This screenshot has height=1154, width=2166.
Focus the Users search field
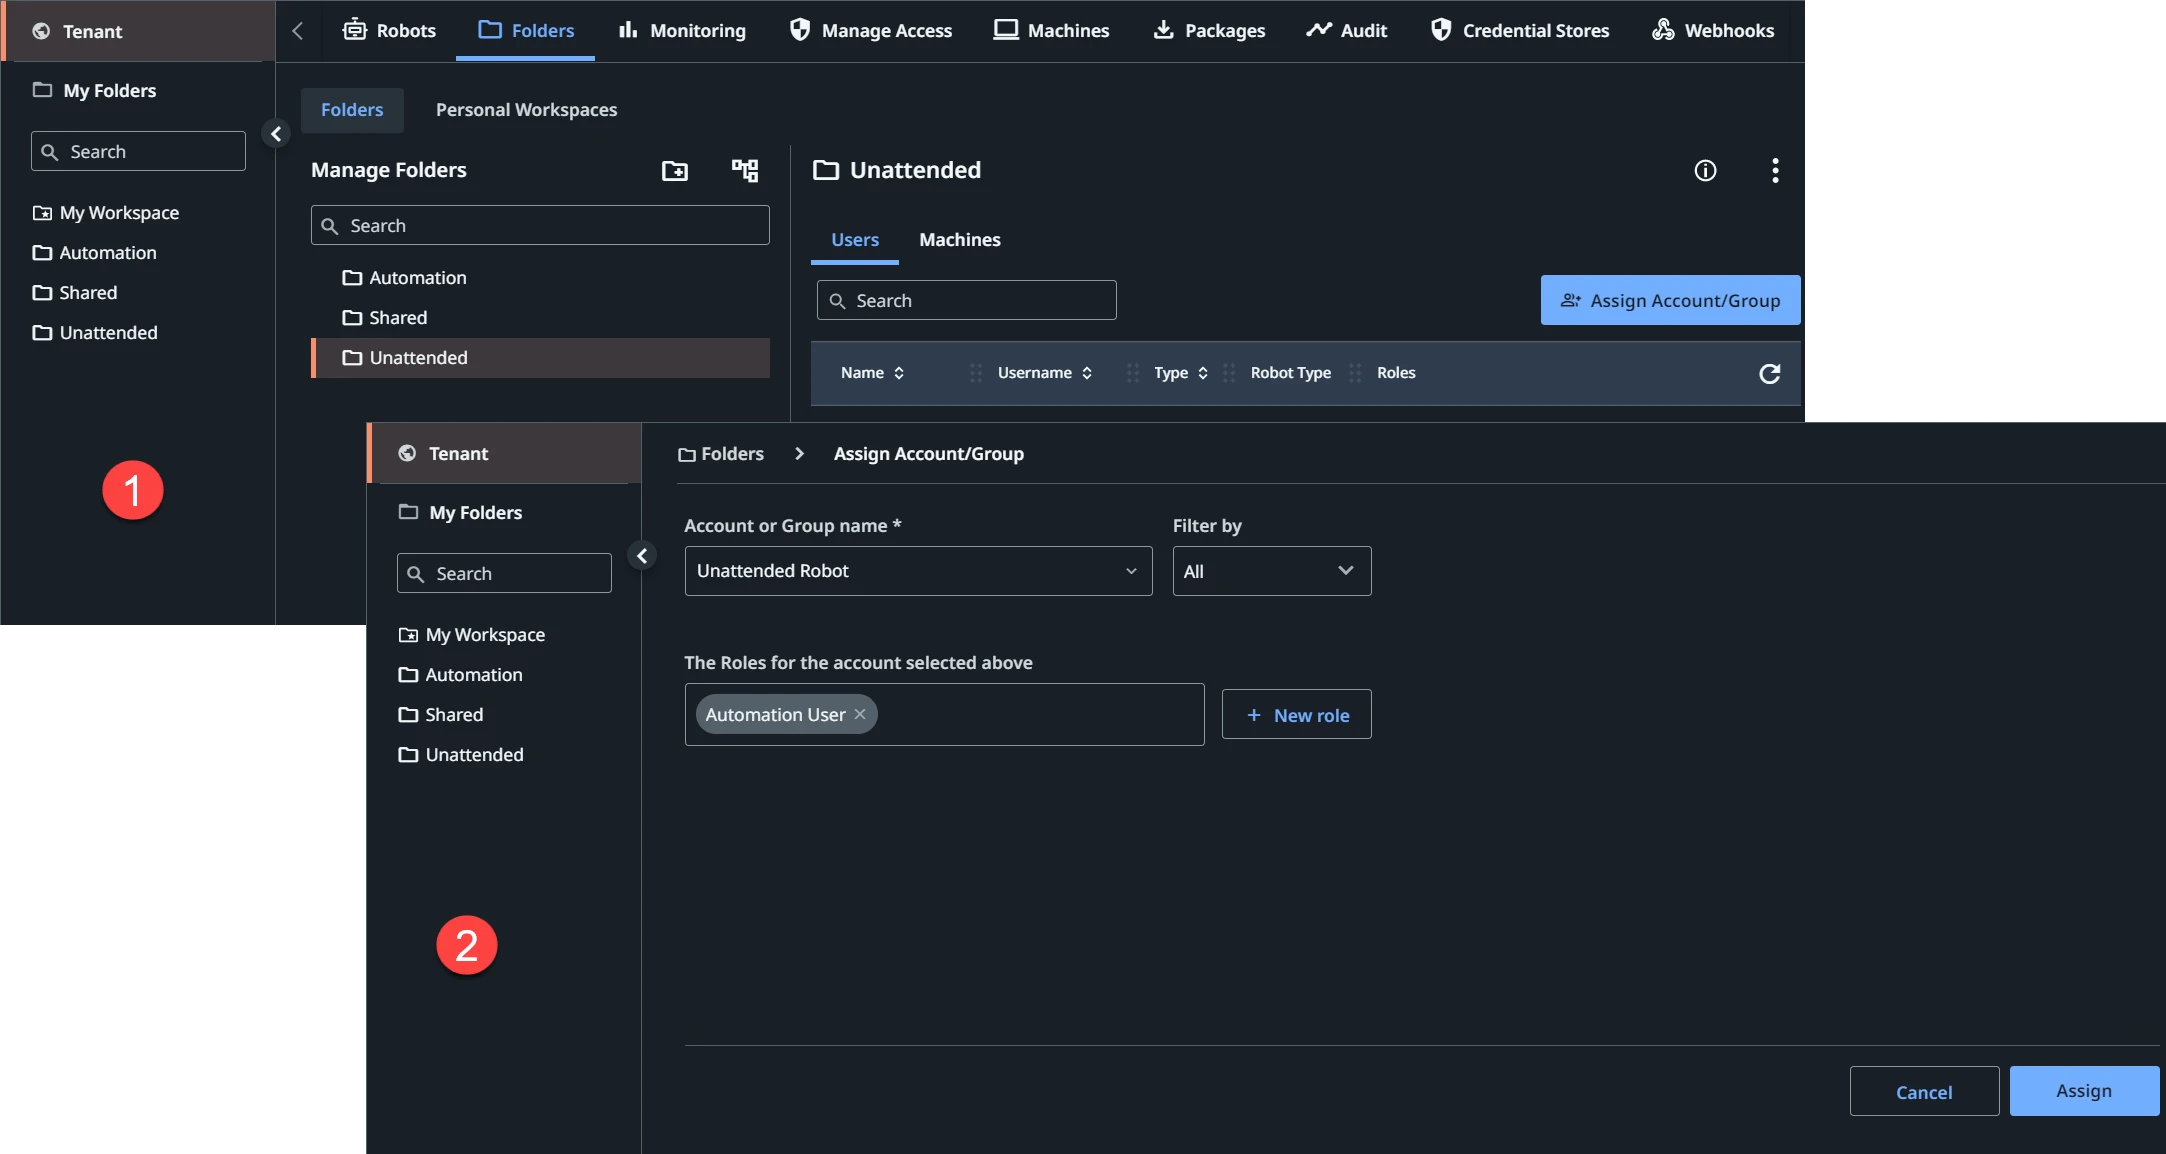click(966, 300)
